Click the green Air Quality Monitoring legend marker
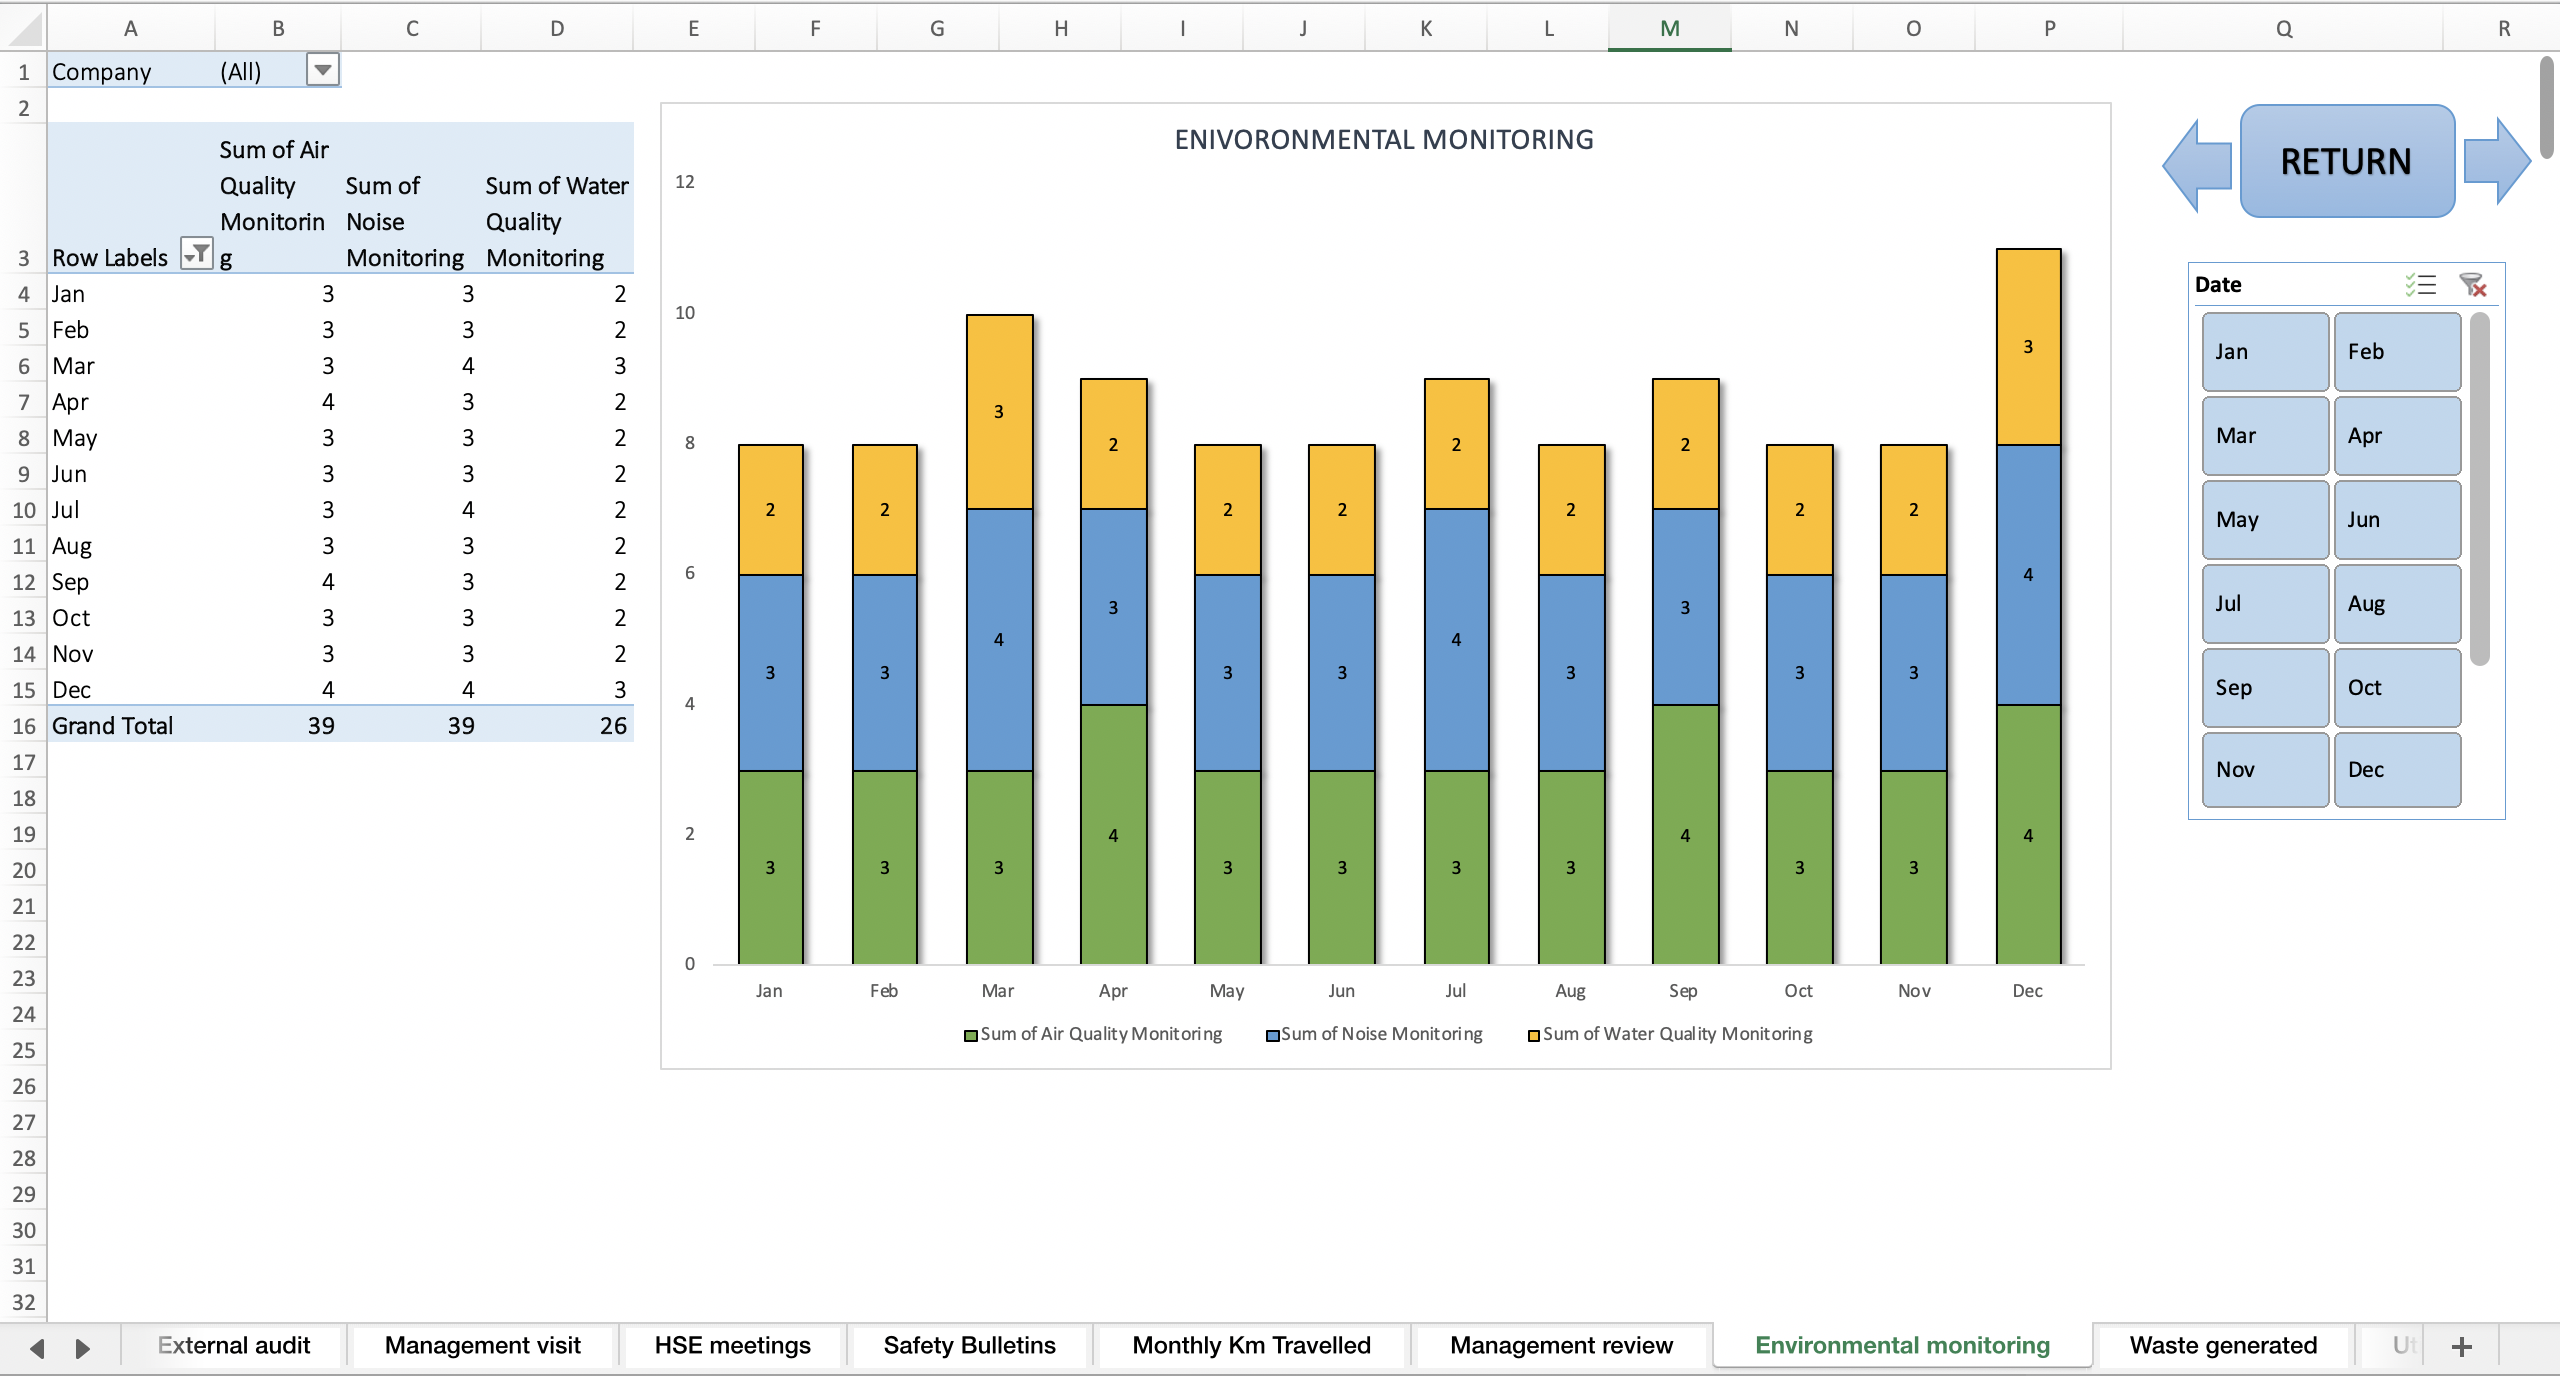 coord(968,1034)
